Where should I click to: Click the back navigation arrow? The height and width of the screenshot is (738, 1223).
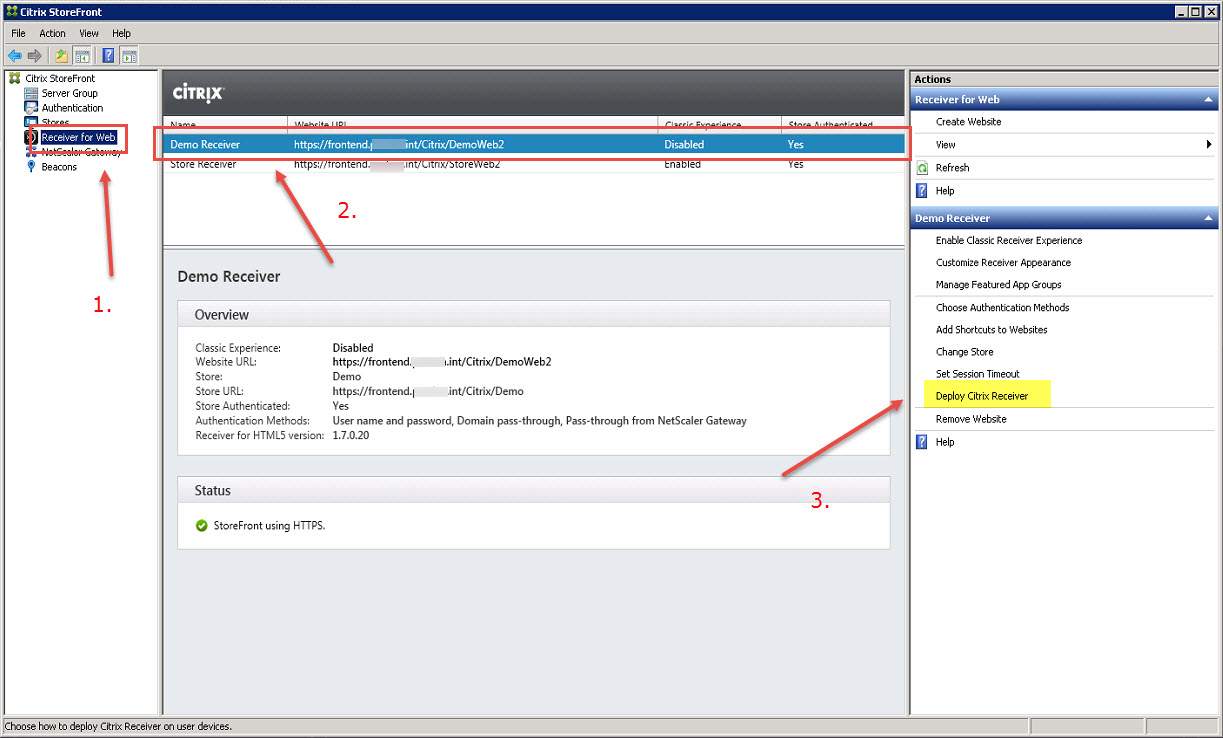click(x=14, y=55)
